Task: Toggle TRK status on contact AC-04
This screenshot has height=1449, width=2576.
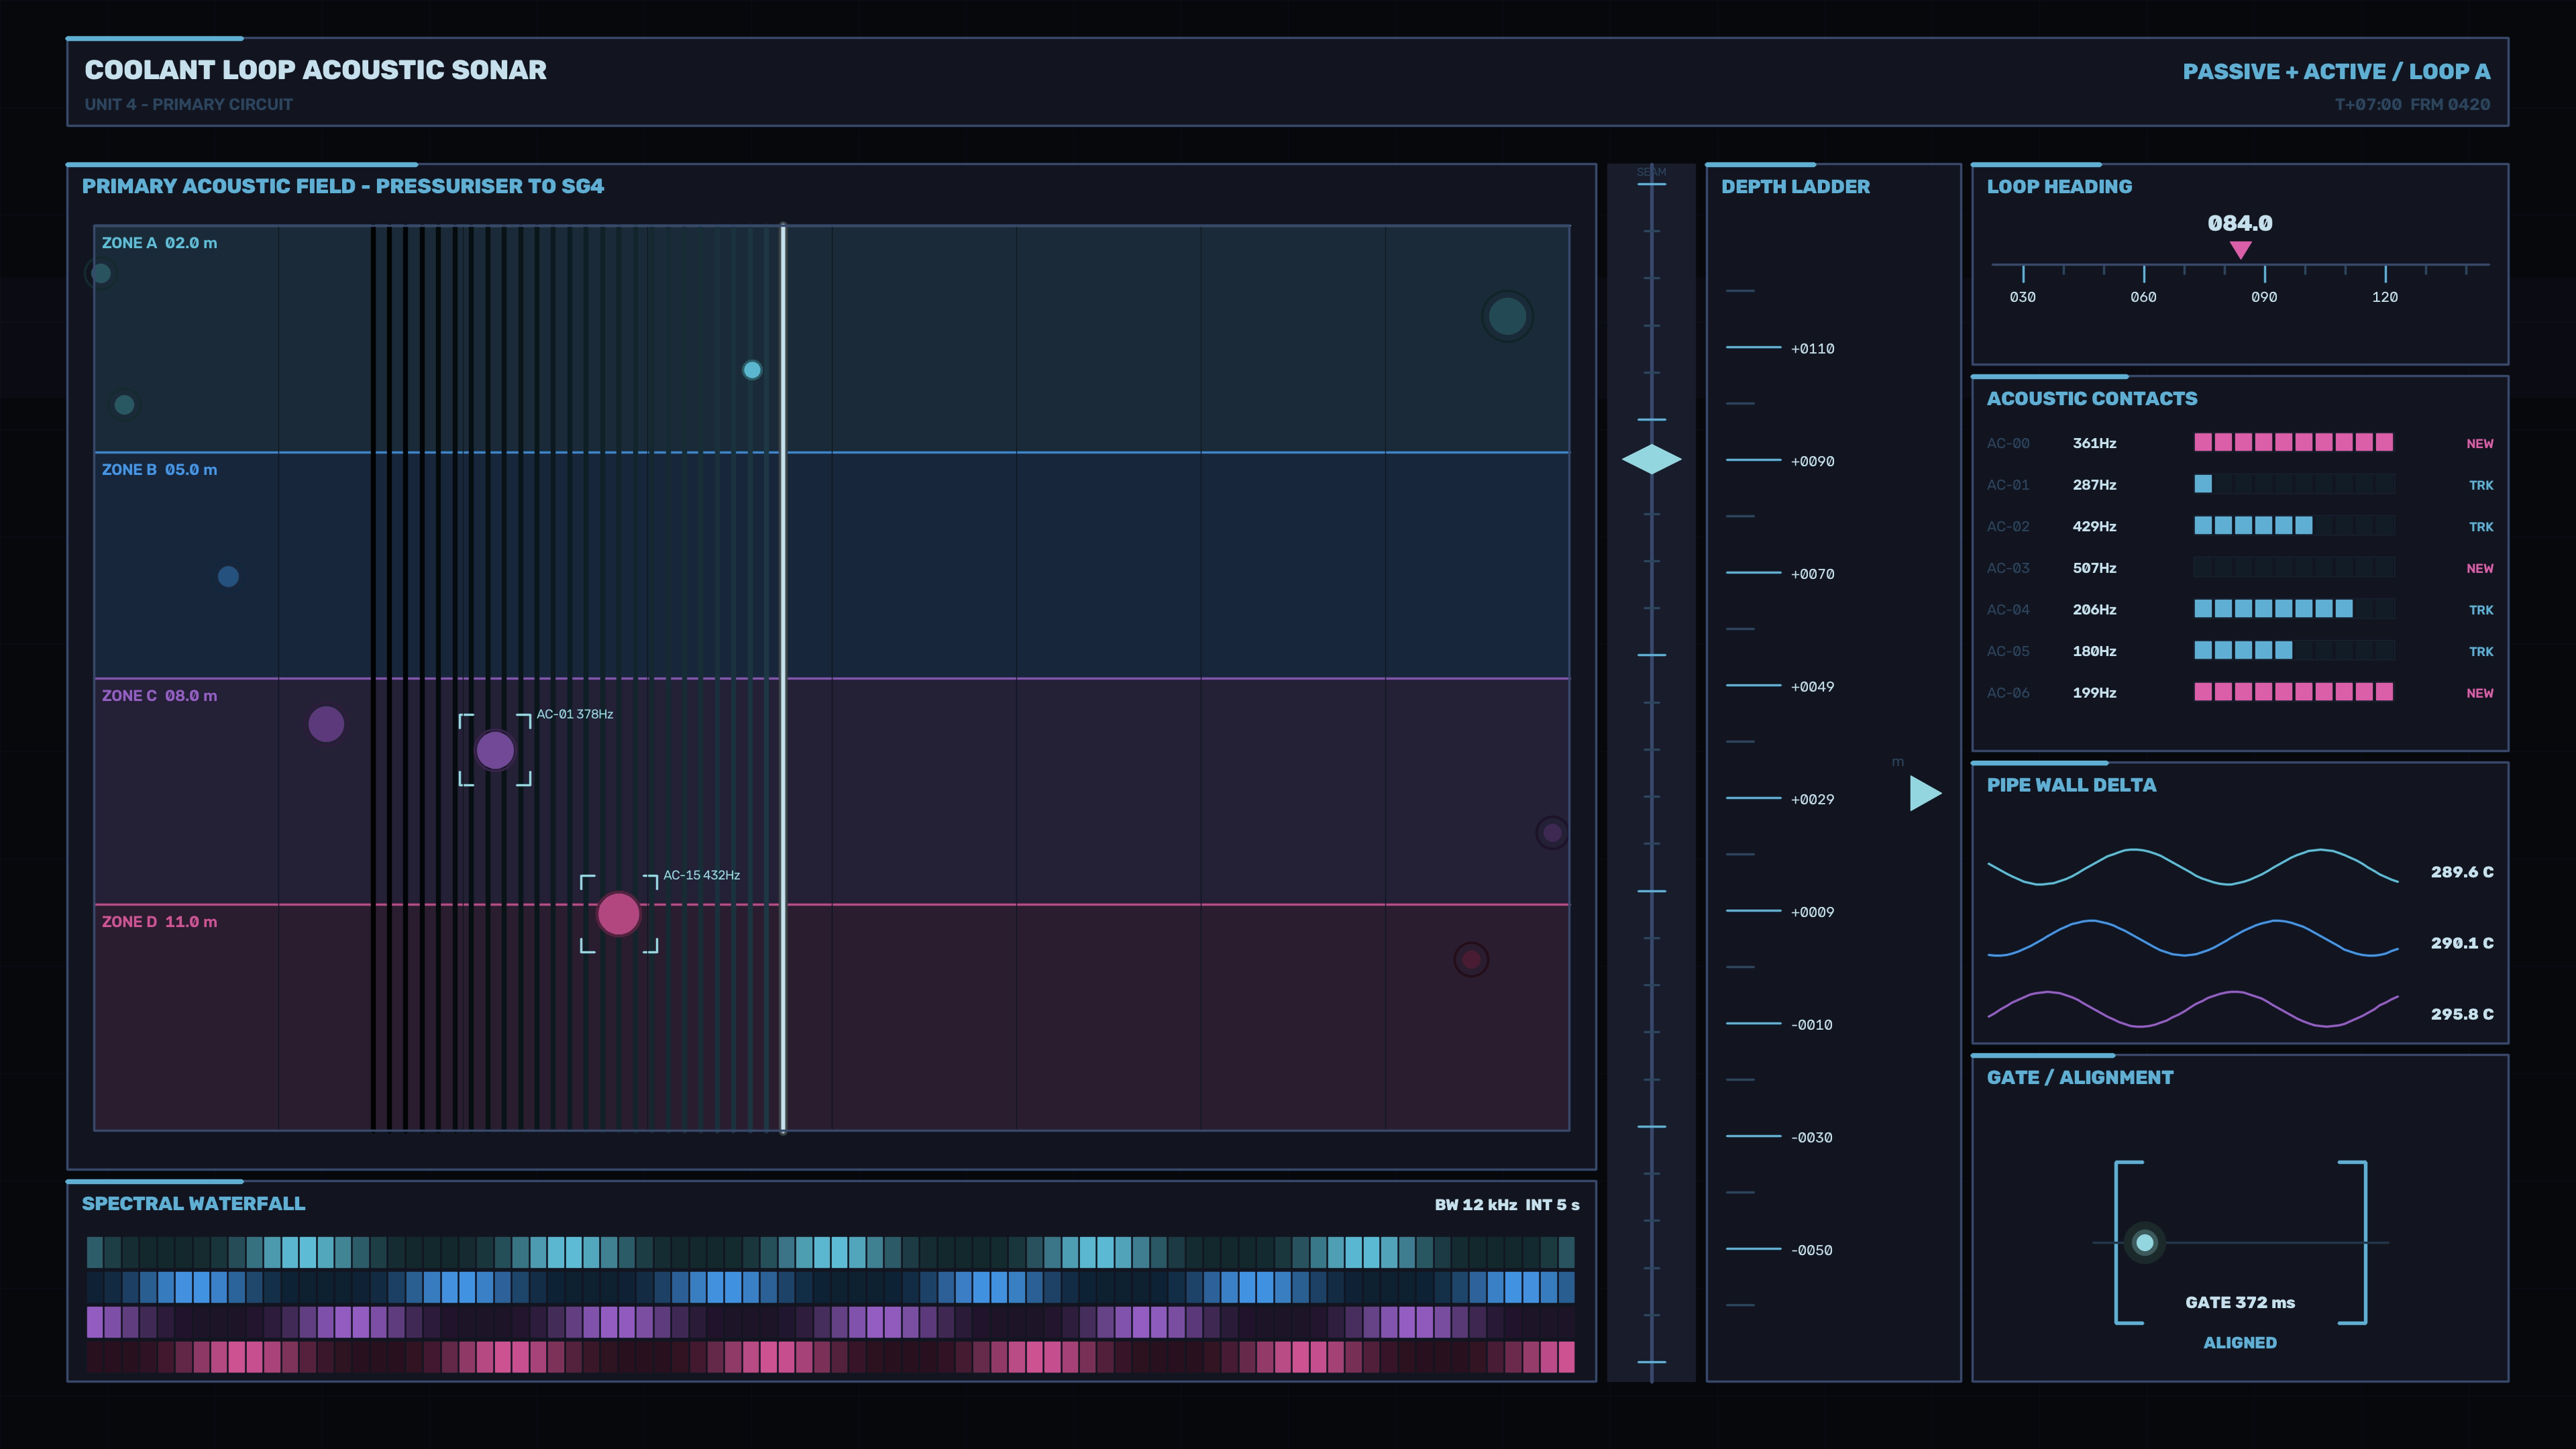Action: pos(2481,610)
